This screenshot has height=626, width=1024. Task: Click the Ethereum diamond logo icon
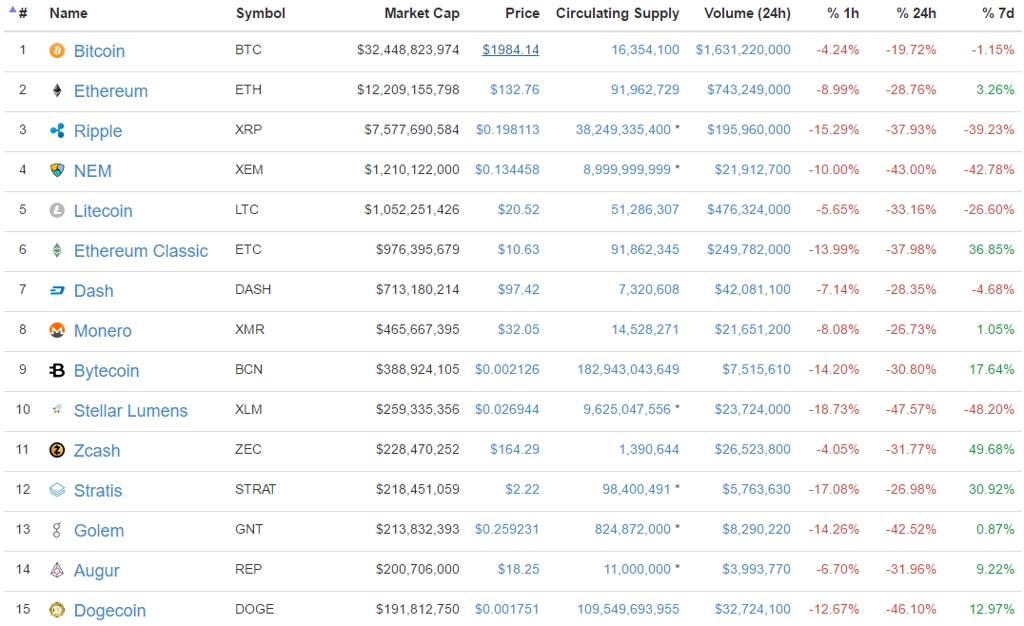click(x=57, y=91)
